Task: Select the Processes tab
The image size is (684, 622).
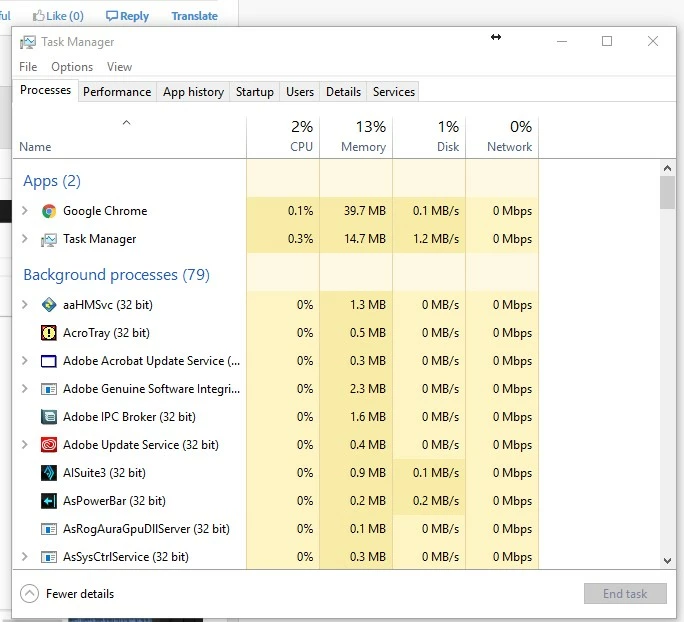Action: [45, 90]
